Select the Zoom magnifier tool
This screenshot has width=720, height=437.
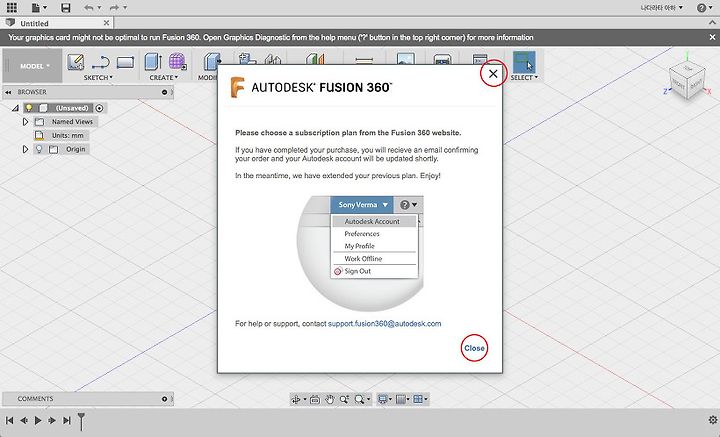pos(344,399)
